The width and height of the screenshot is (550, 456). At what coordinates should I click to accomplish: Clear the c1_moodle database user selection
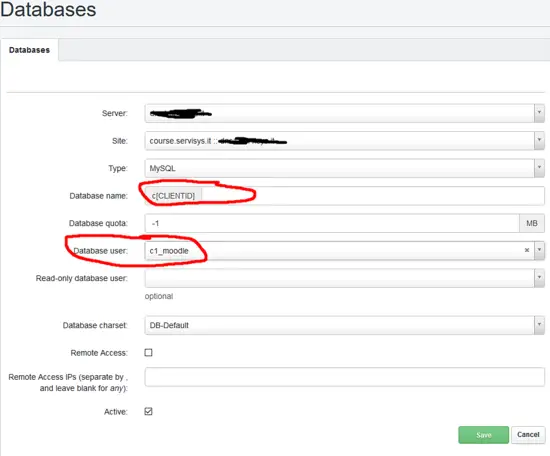click(526, 250)
